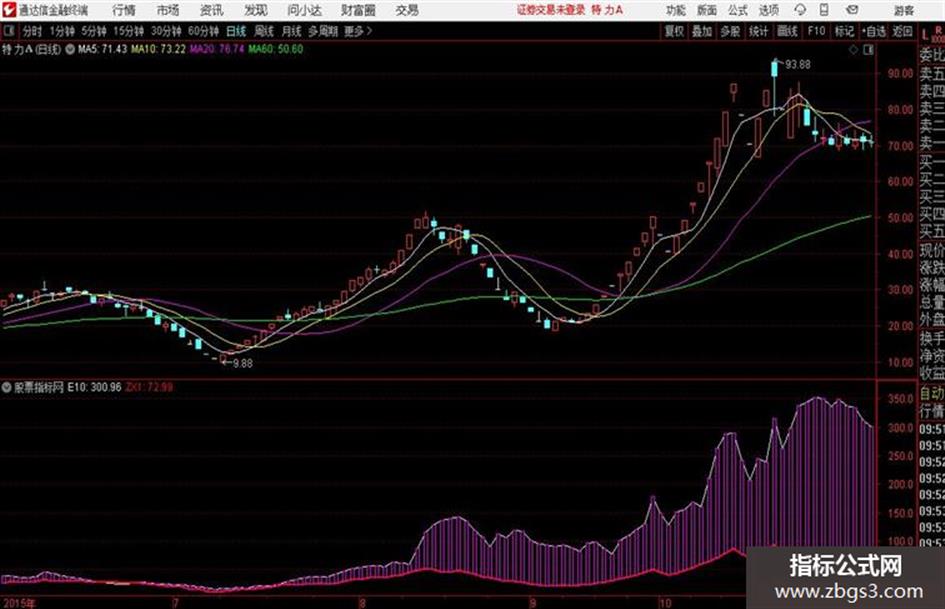Click the 标记 mark button
The width and height of the screenshot is (945, 609).
coord(844,31)
